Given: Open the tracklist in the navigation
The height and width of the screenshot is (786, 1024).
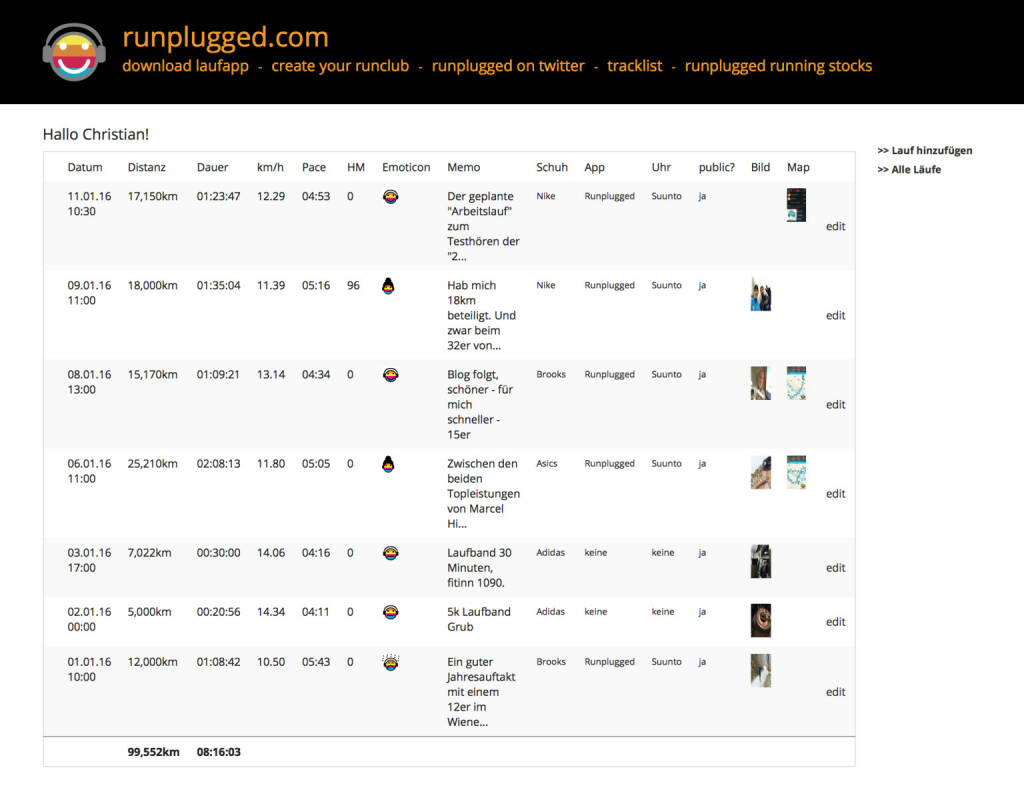Looking at the screenshot, I should tap(634, 66).
